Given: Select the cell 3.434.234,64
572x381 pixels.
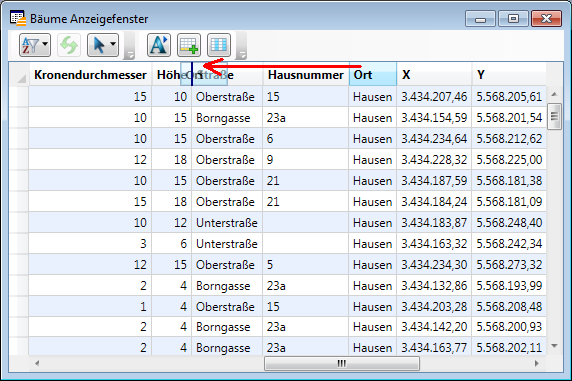Looking at the screenshot, I should (x=434, y=139).
